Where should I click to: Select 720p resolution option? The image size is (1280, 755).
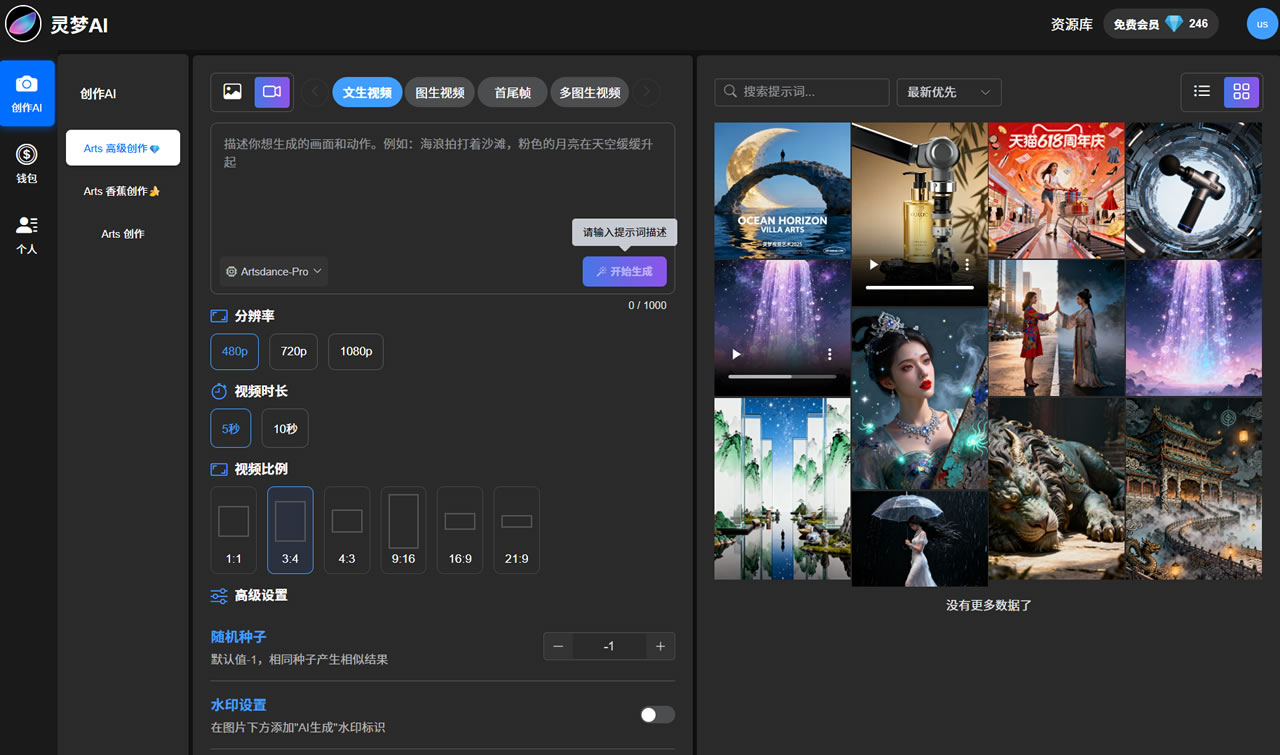tap(293, 352)
